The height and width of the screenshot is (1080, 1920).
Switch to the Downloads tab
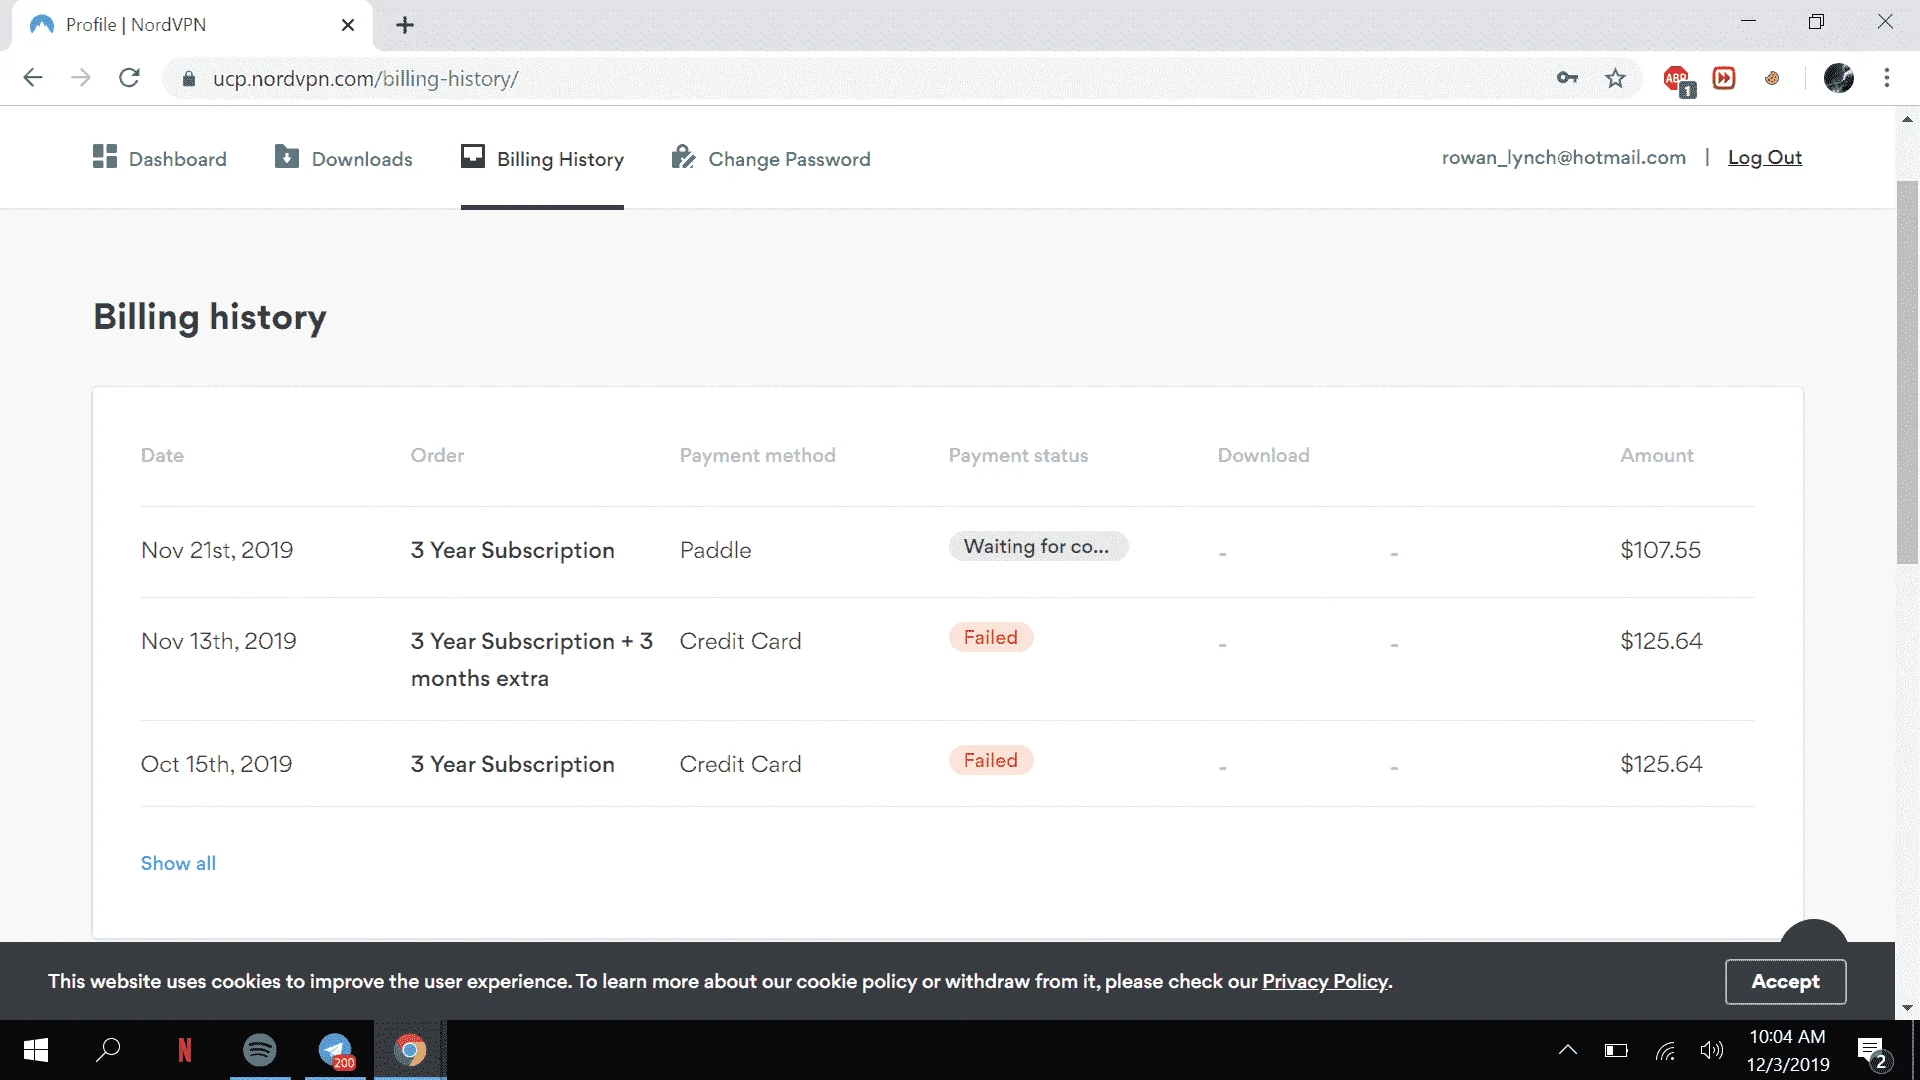click(x=343, y=158)
